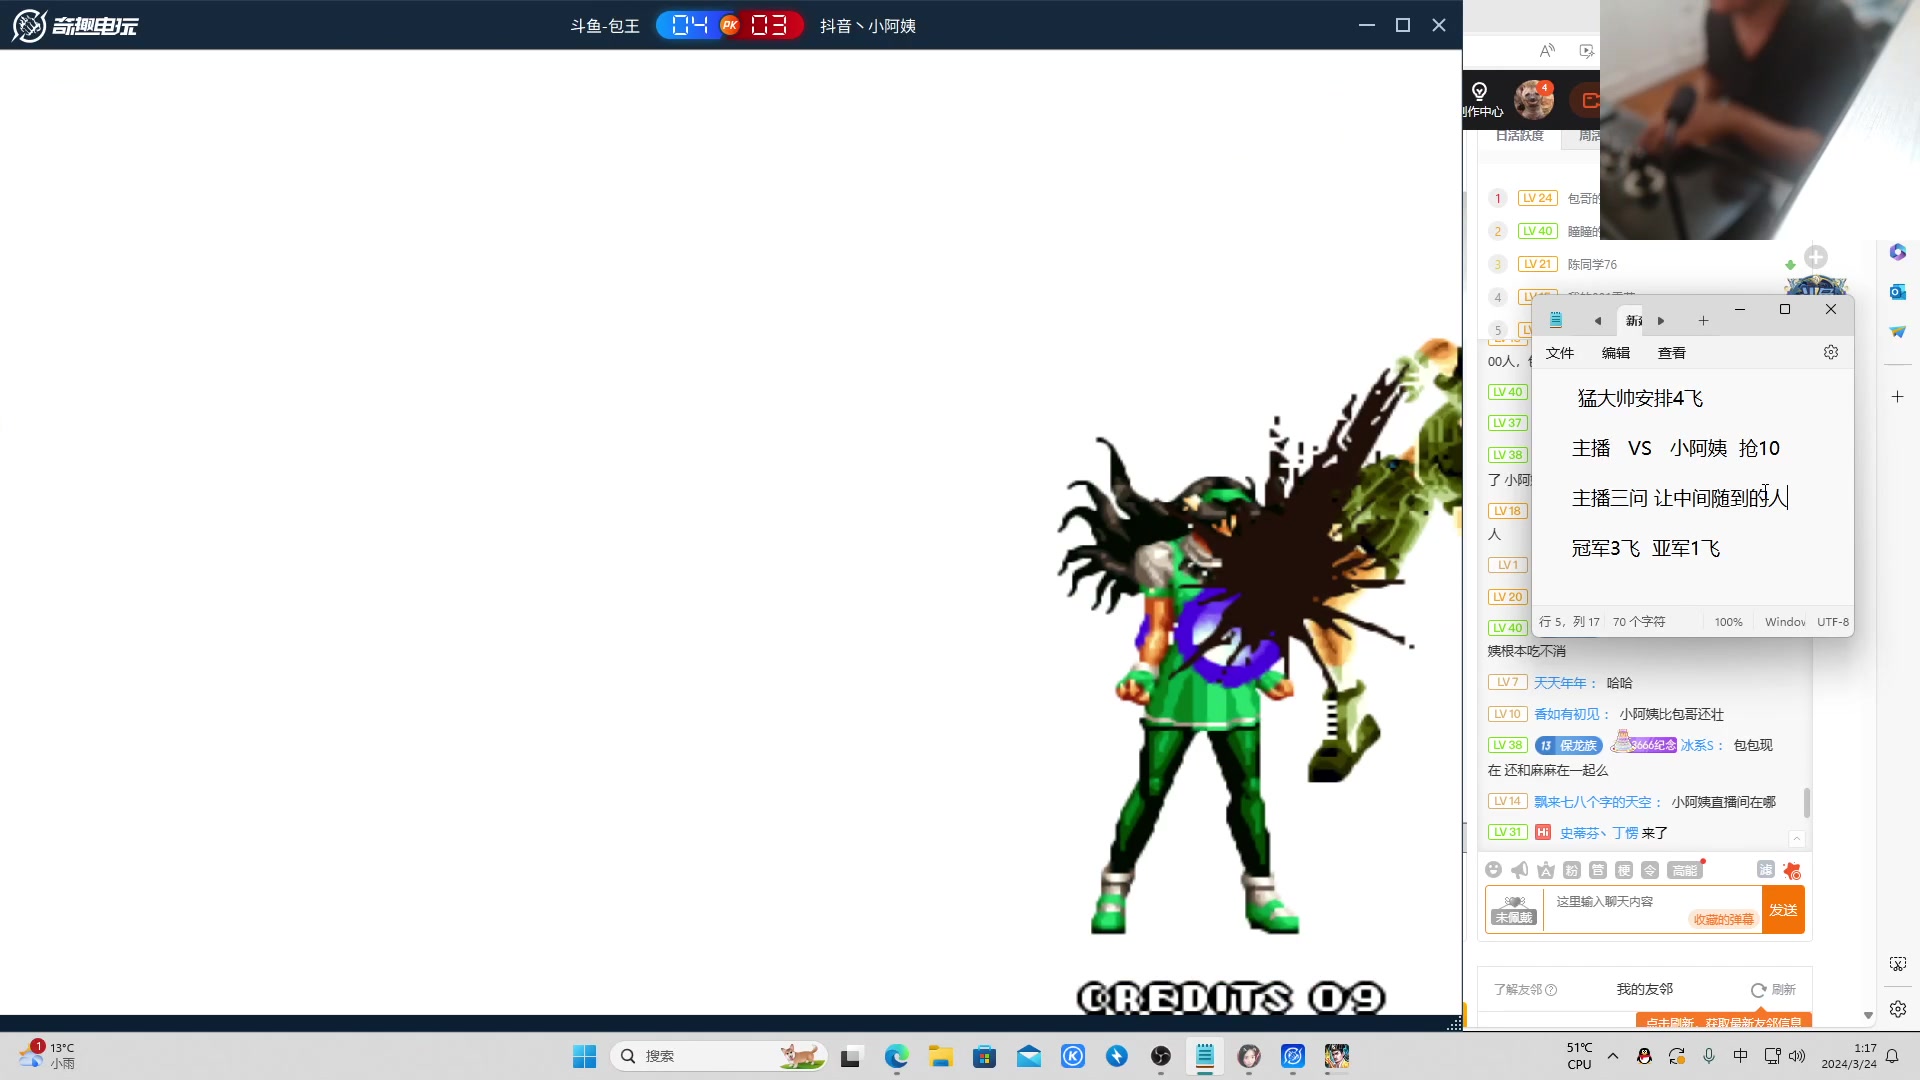Open Microsoft Edge from the taskbar
The width and height of the screenshot is (1920, 1080).
click(896, 1056)
